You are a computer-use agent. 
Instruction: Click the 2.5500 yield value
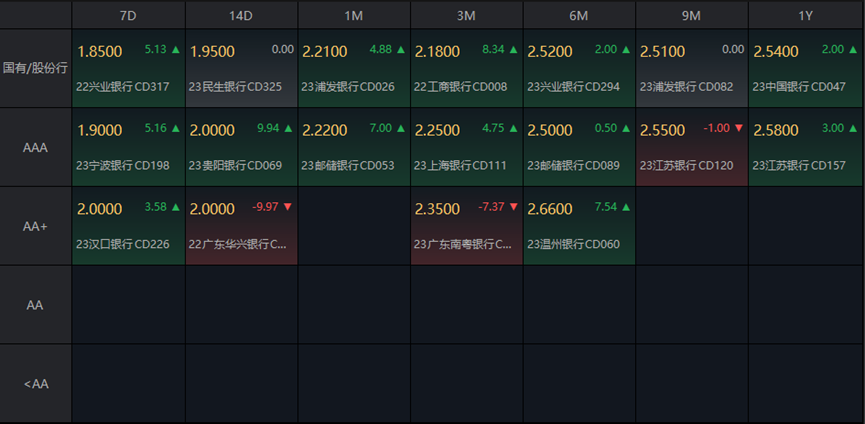[x=663, y=131]
